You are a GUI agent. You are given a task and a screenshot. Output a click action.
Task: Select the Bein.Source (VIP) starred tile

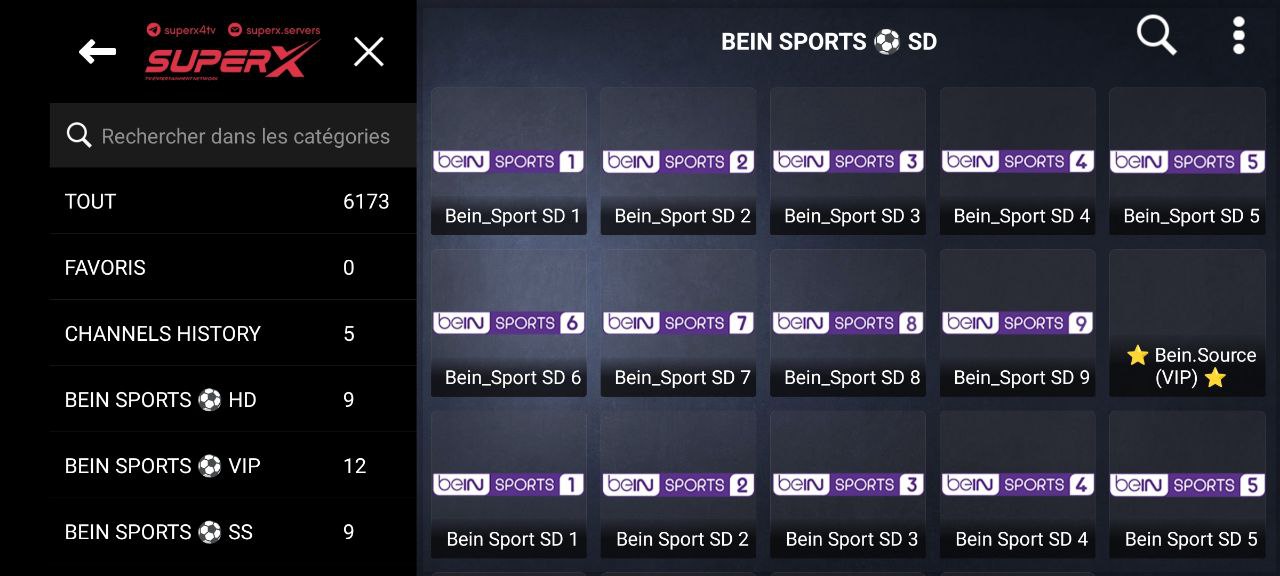(1187, 323)
